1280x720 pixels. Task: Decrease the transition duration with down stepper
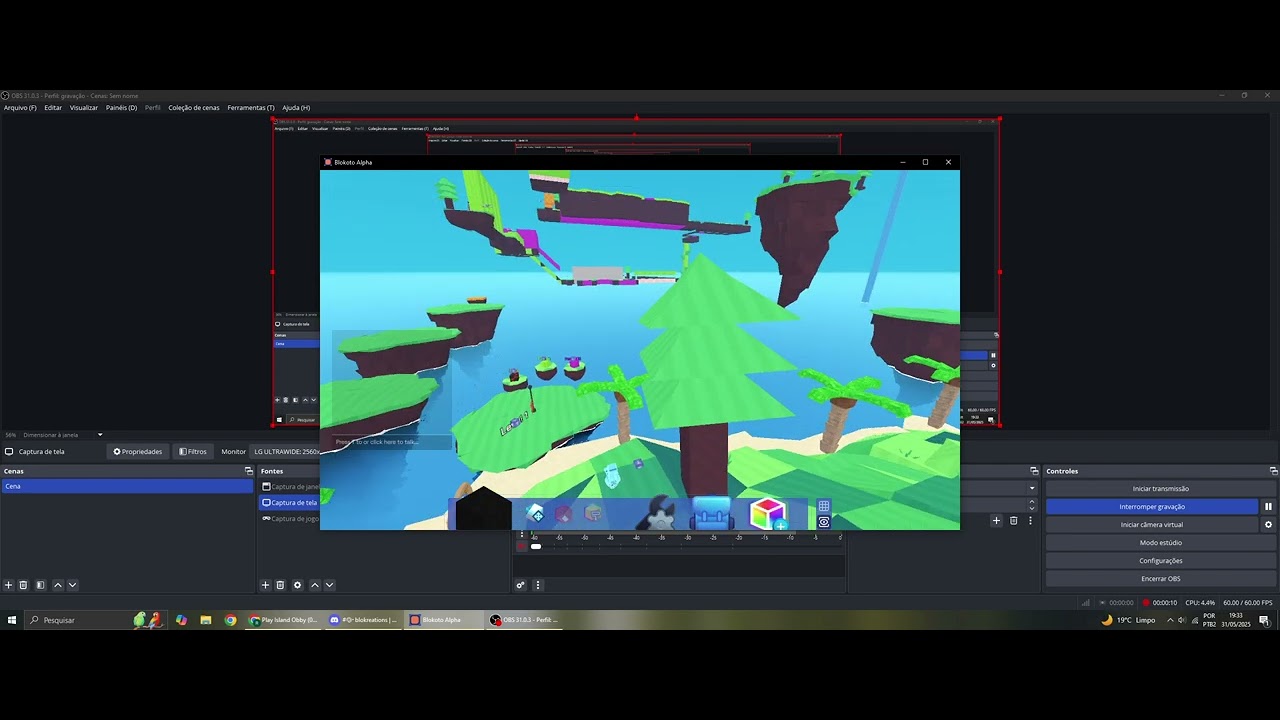(x=1032, y=508)
